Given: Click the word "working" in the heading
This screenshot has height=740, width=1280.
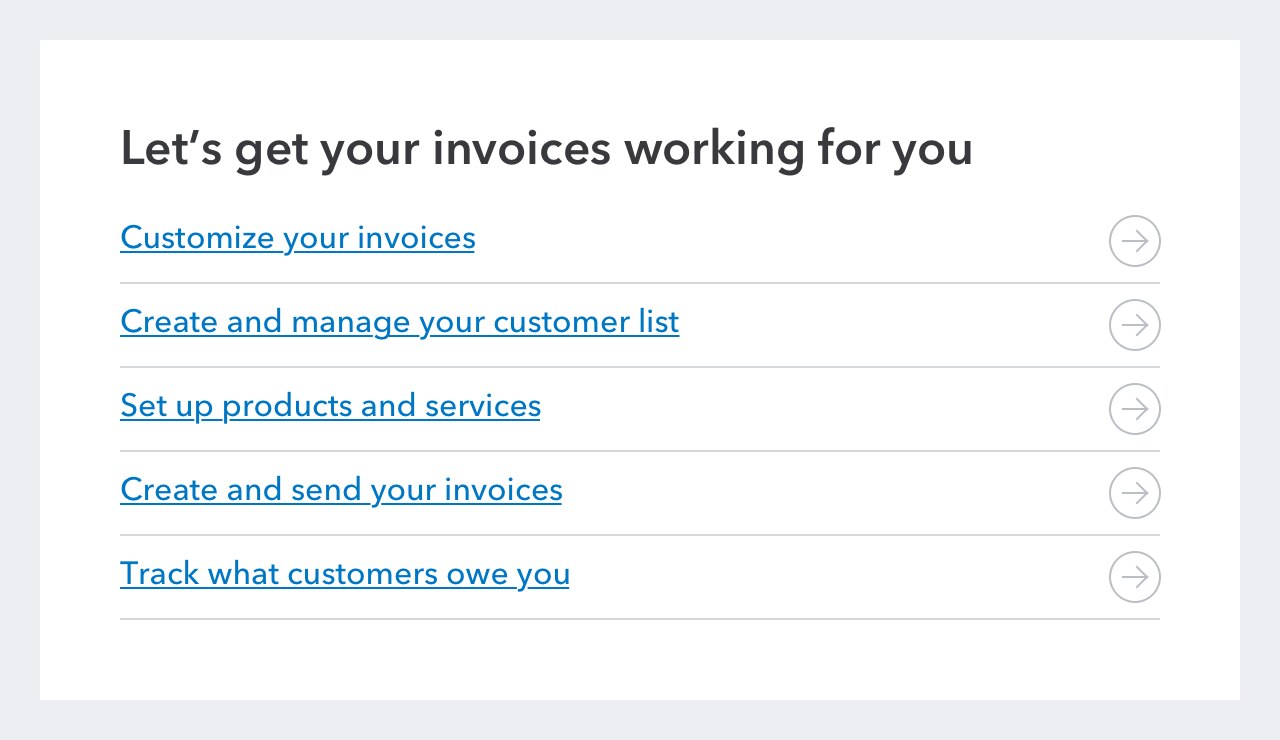Looking at the screenshot, I should tap(714, 149).
